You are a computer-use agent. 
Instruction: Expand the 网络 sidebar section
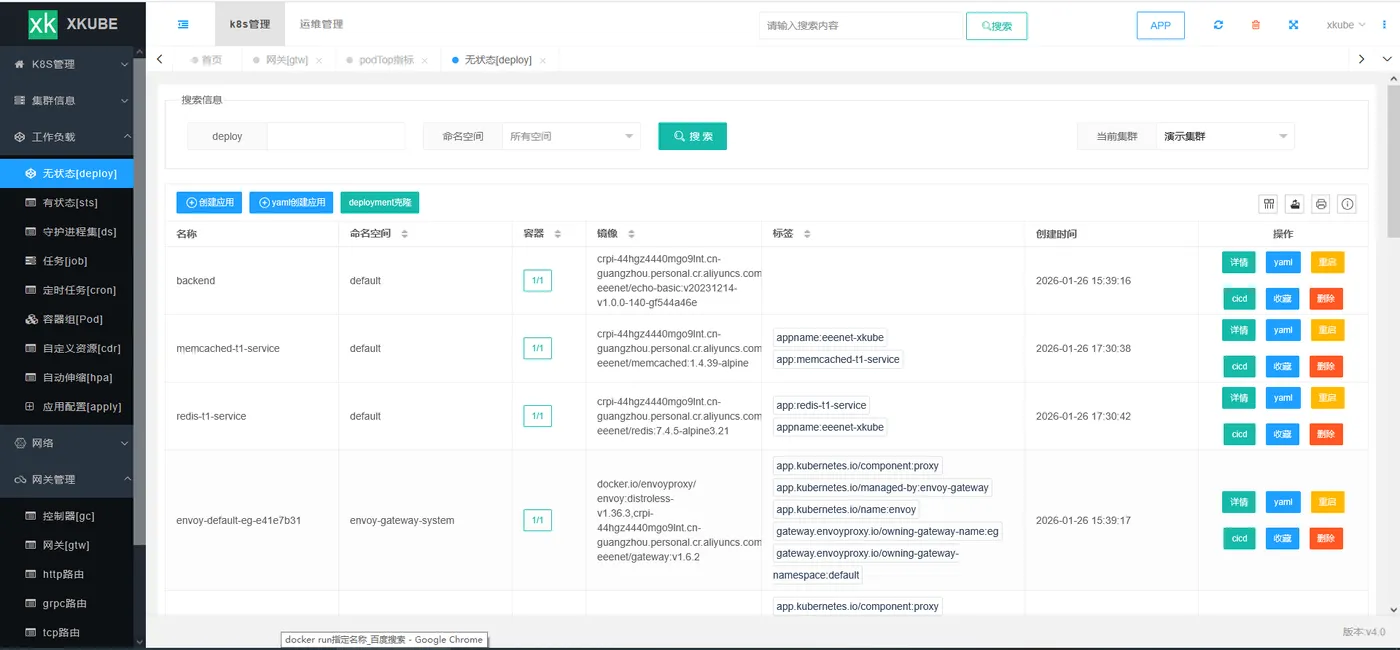pos(67,443)
